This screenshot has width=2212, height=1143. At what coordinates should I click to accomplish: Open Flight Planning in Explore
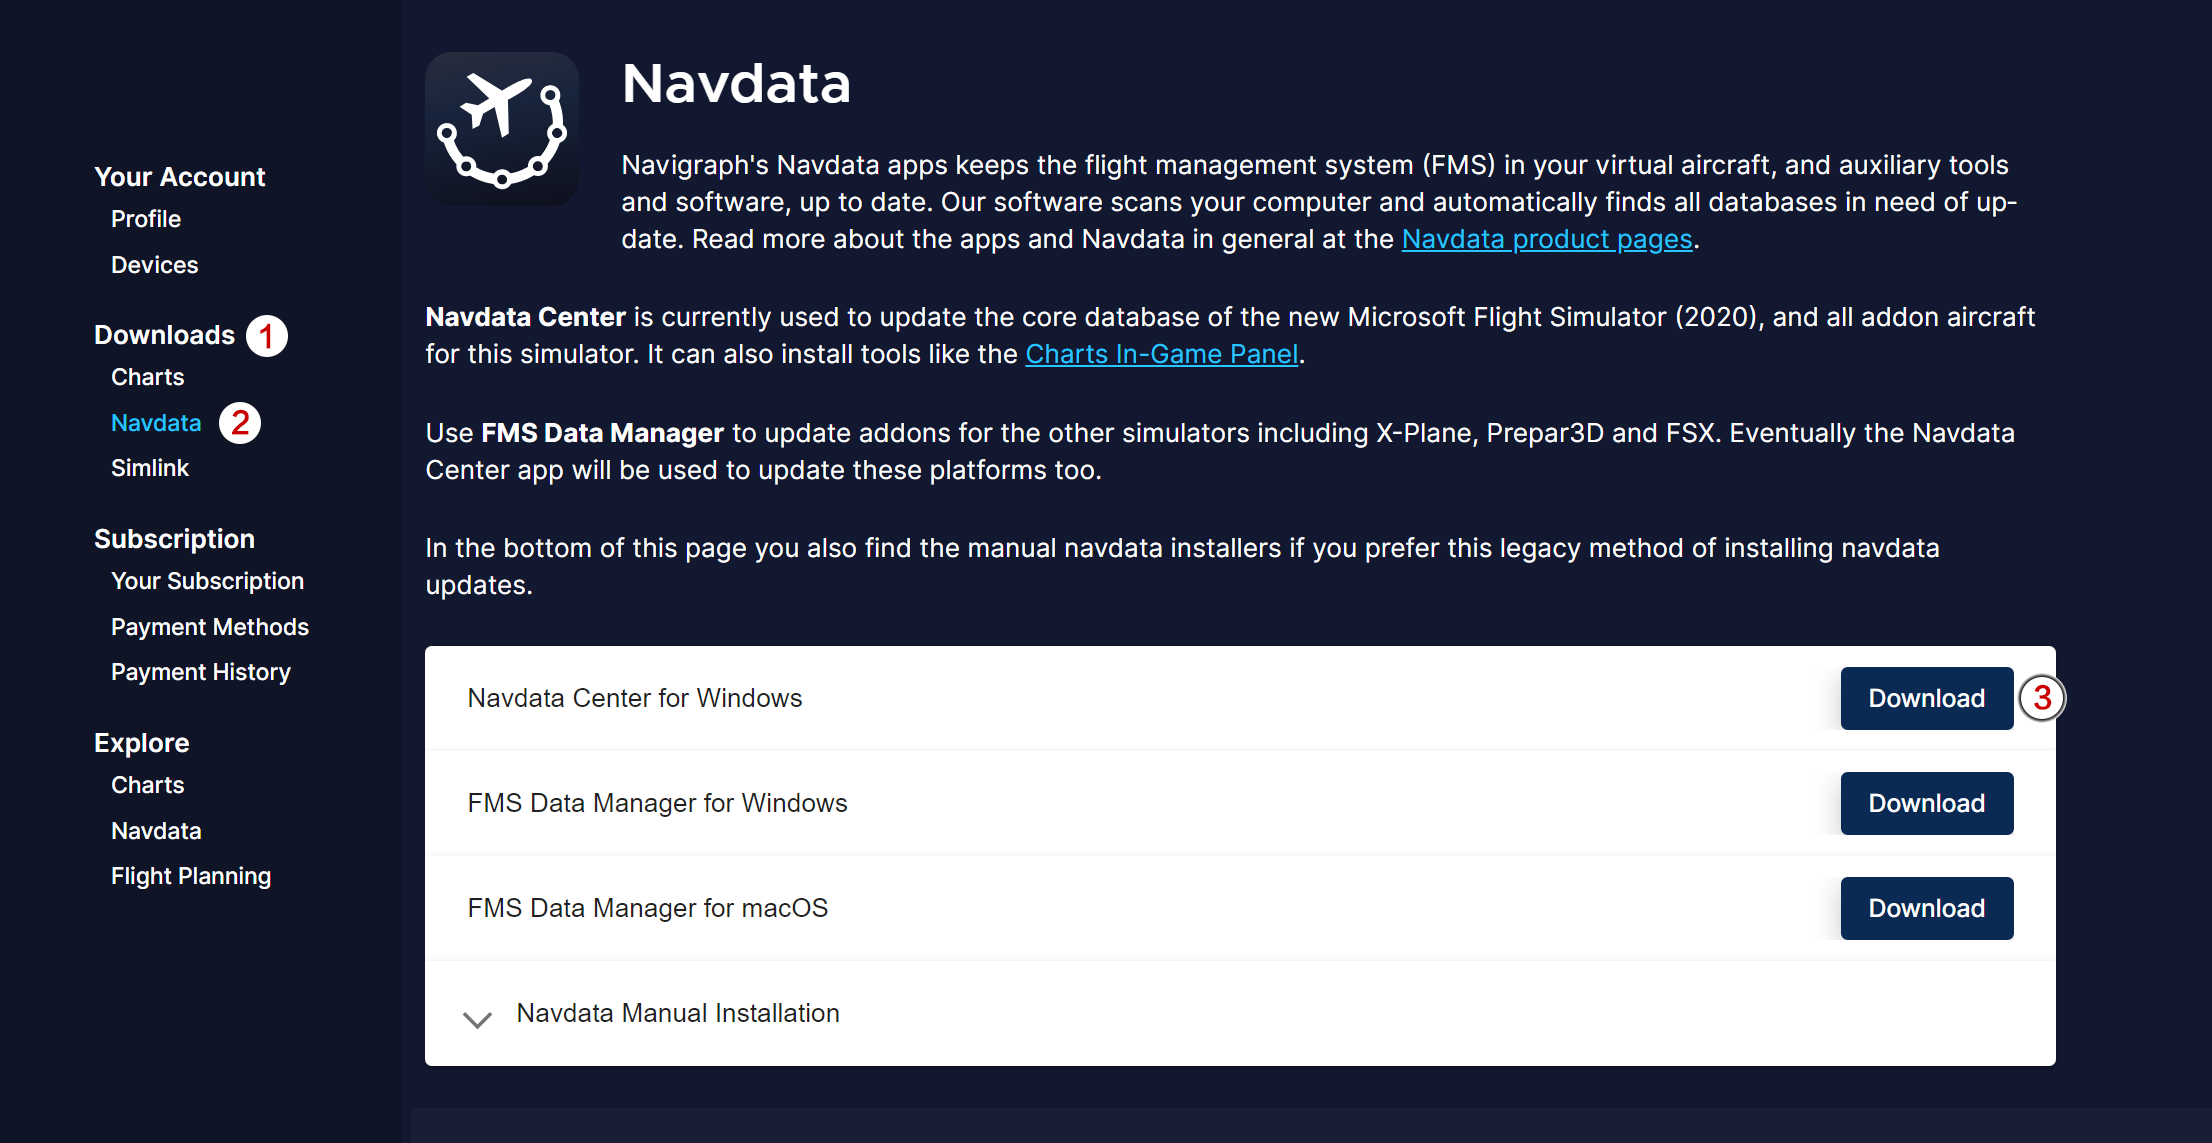(x=191, y=876)
